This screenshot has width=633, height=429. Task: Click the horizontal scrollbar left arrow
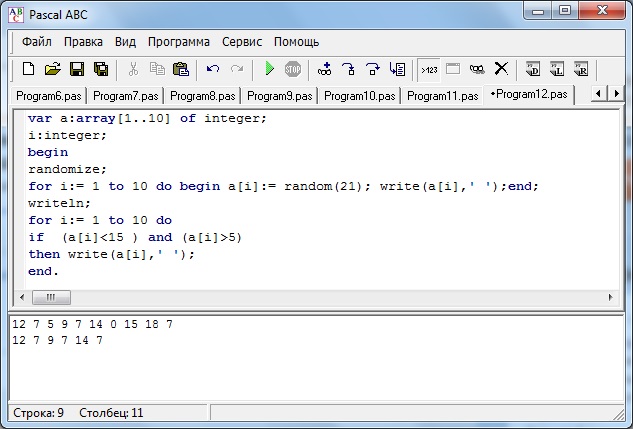22,297
